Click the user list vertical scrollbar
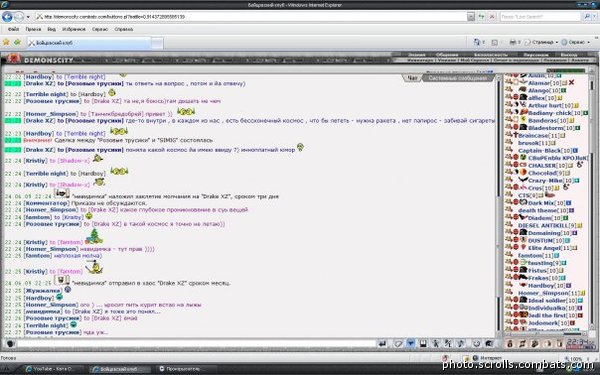Viewport: 600px width, 375px height. click(592, 201)
